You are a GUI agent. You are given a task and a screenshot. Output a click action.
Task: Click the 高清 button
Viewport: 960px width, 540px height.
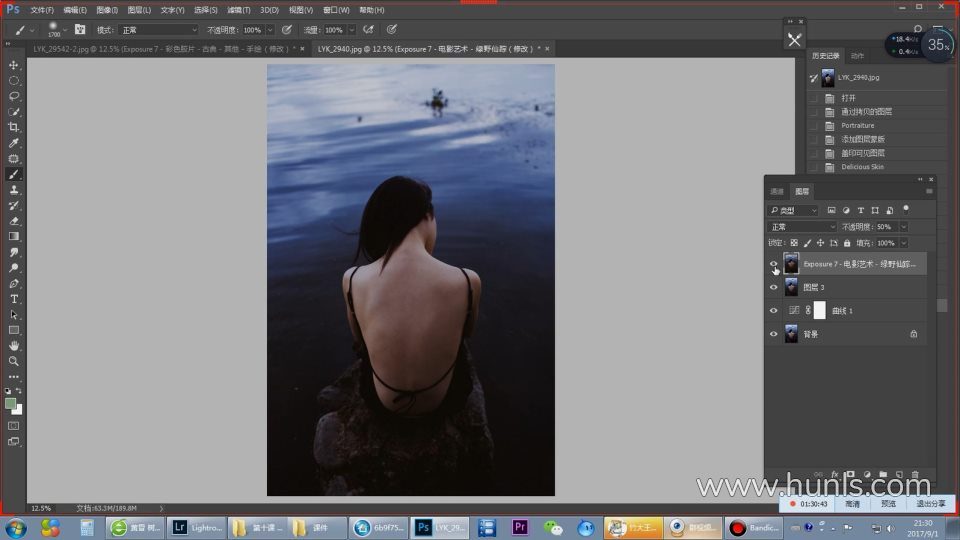pyautogui.click(x=852, y=504)
